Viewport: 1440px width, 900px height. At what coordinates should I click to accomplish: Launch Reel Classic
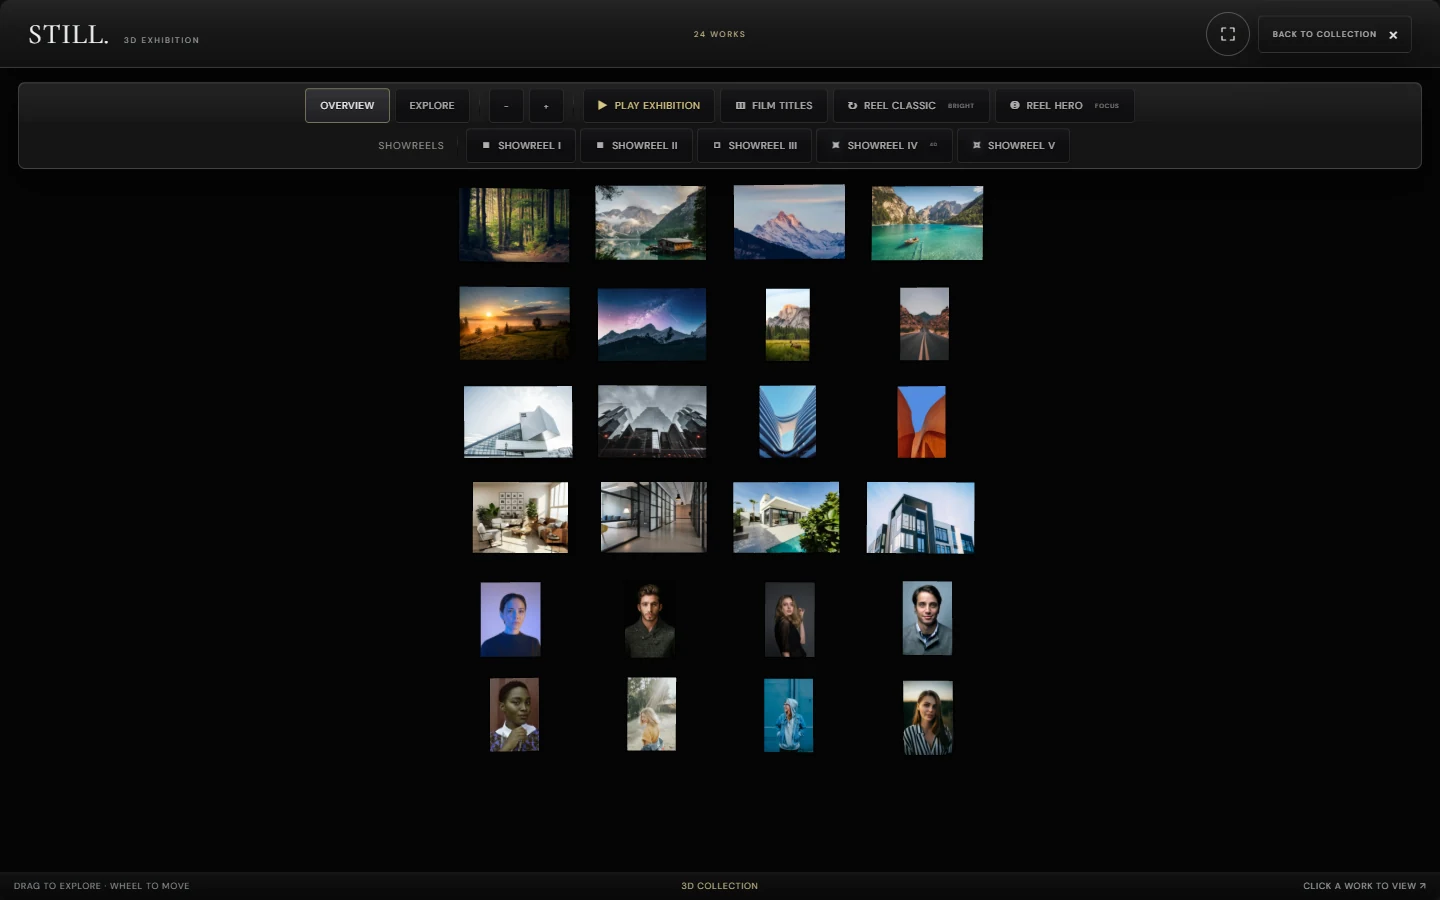[x=911, y=105]
